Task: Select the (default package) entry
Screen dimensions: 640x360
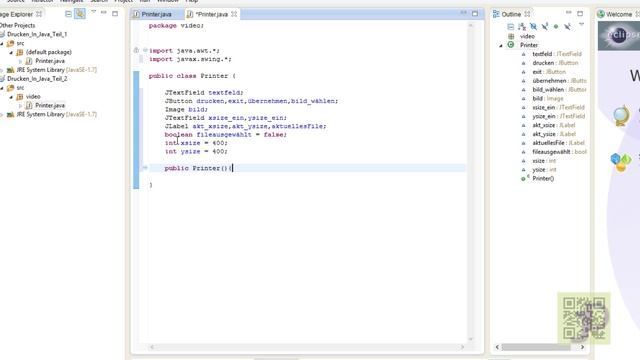Action: (48, 52)
